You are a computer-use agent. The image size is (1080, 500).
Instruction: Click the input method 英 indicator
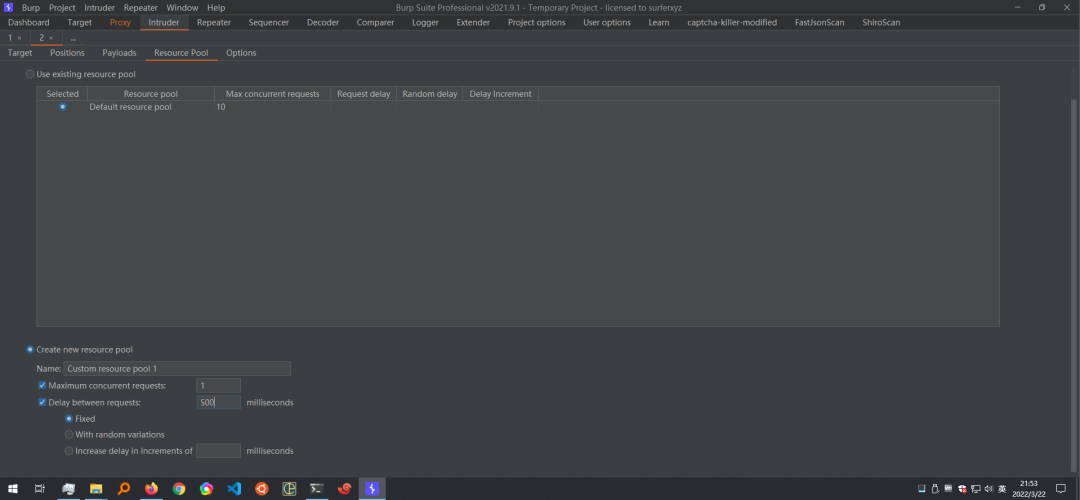point(1002,489)
